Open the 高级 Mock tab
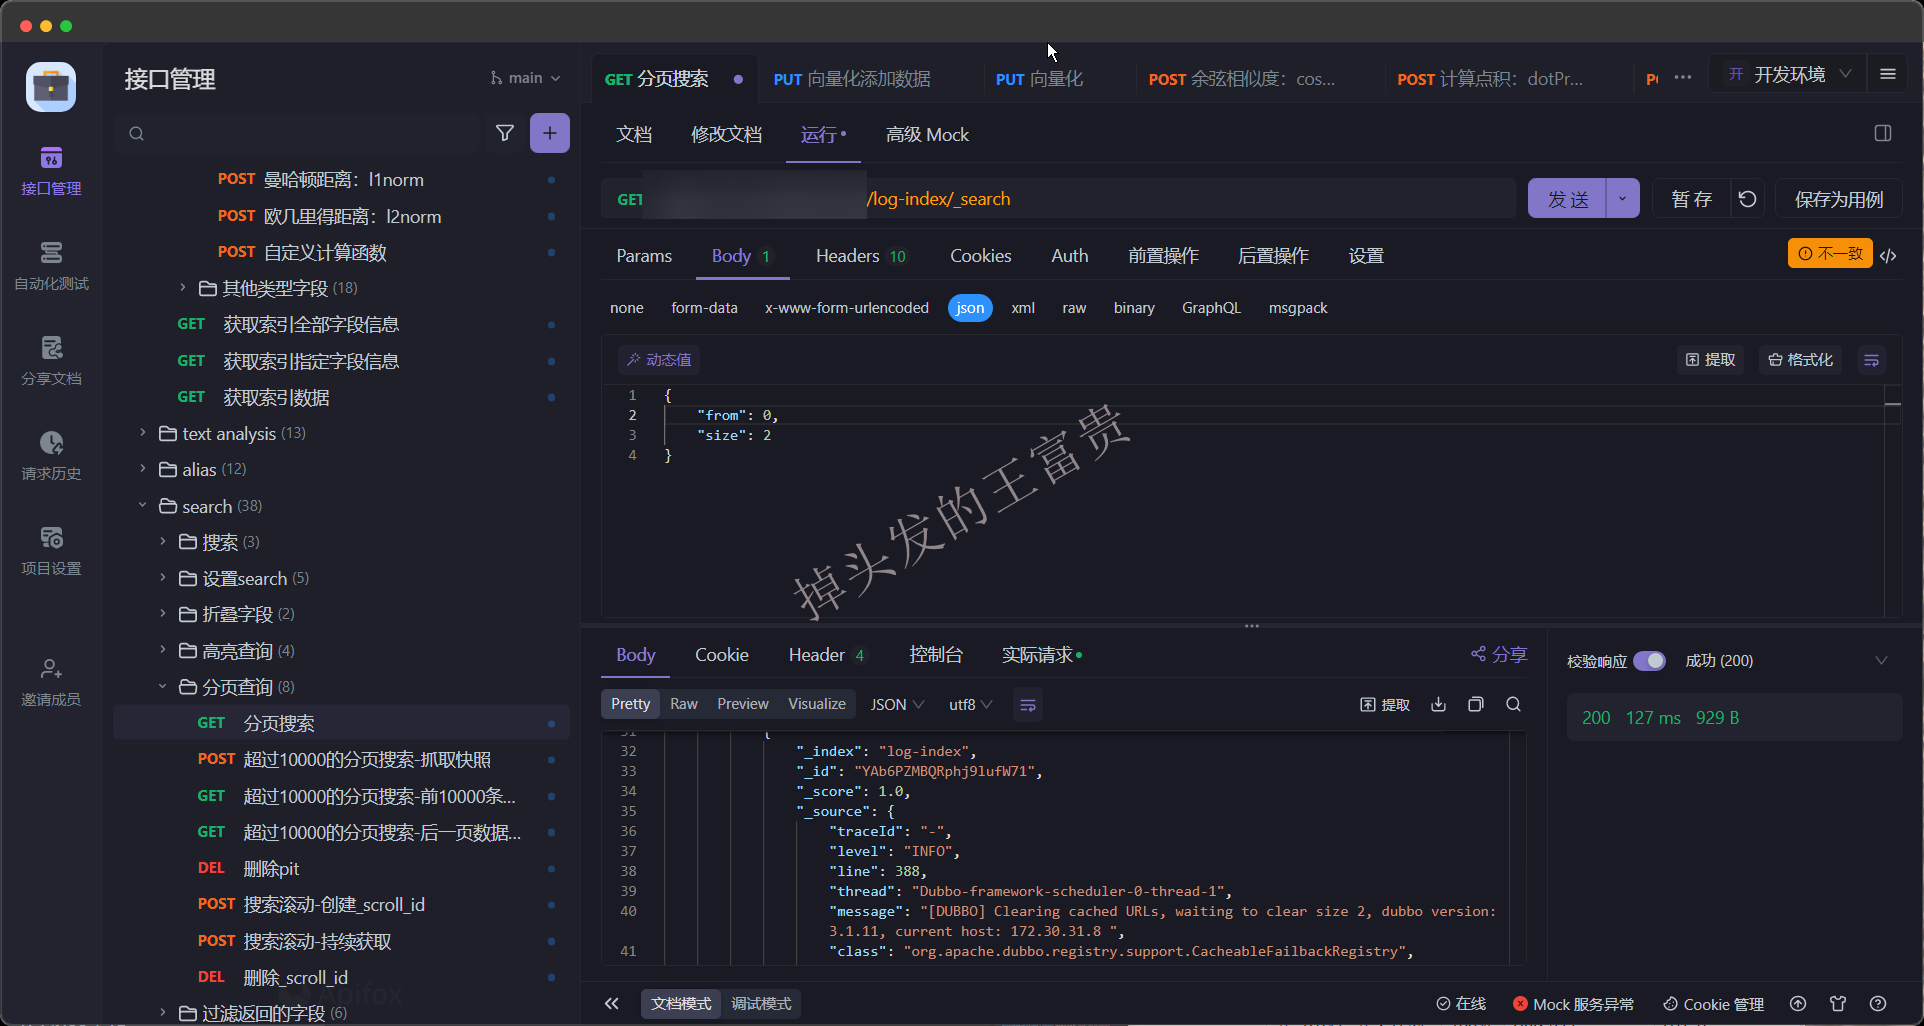This screenshot has height=1026, width=1924. [927, 135]
